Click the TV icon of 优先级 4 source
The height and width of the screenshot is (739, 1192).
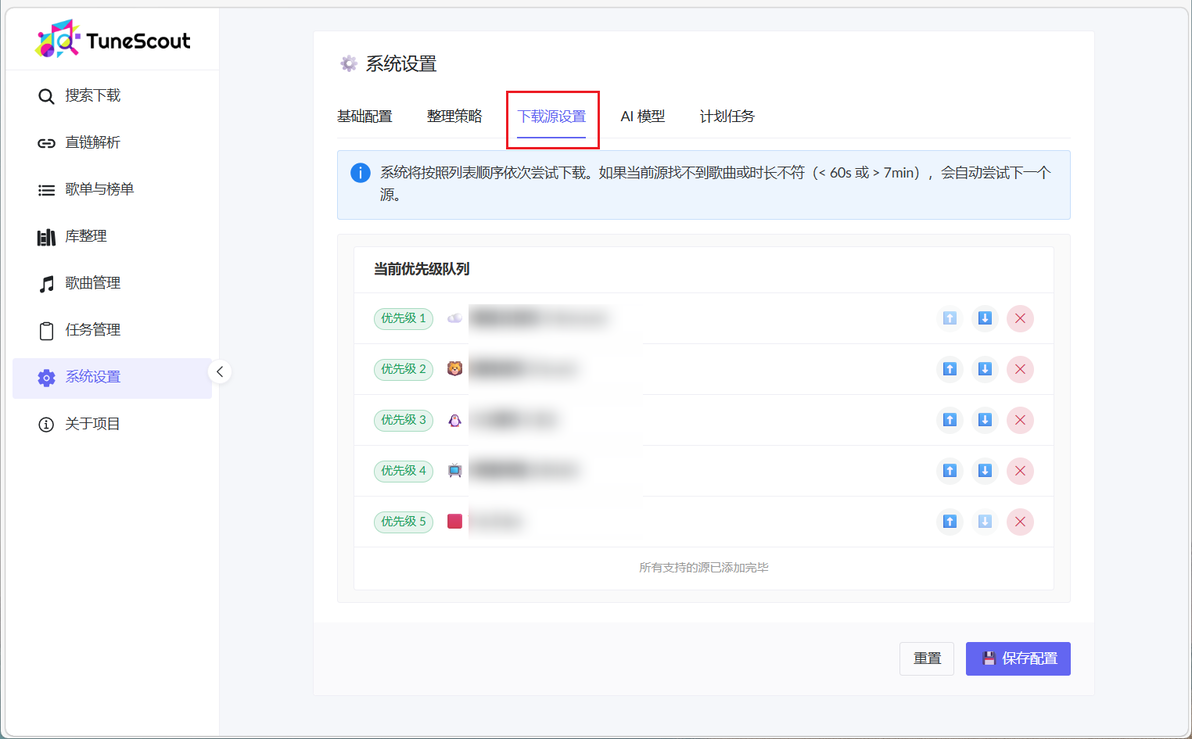tap(455, 471)
